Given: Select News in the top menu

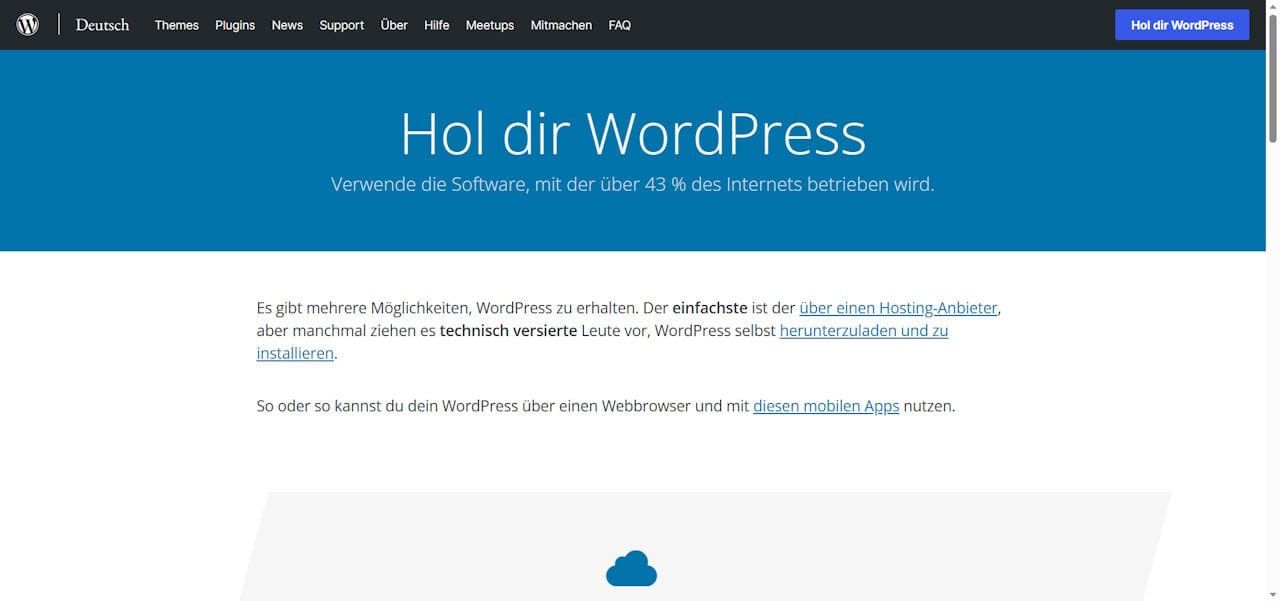Looking at the screenshot, I should click(x=287, y=25).
